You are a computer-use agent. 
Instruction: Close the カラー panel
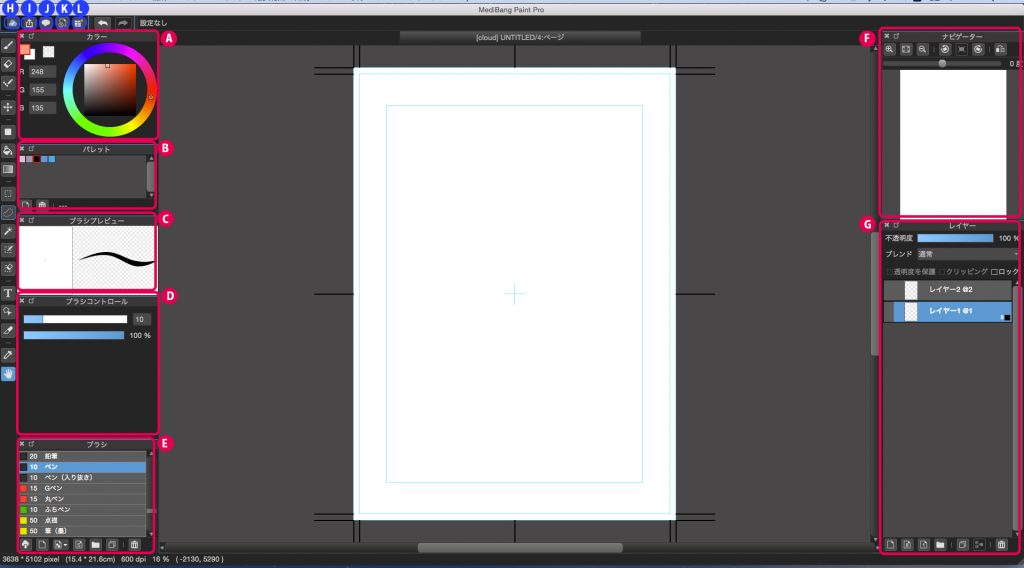pos(22,37)
